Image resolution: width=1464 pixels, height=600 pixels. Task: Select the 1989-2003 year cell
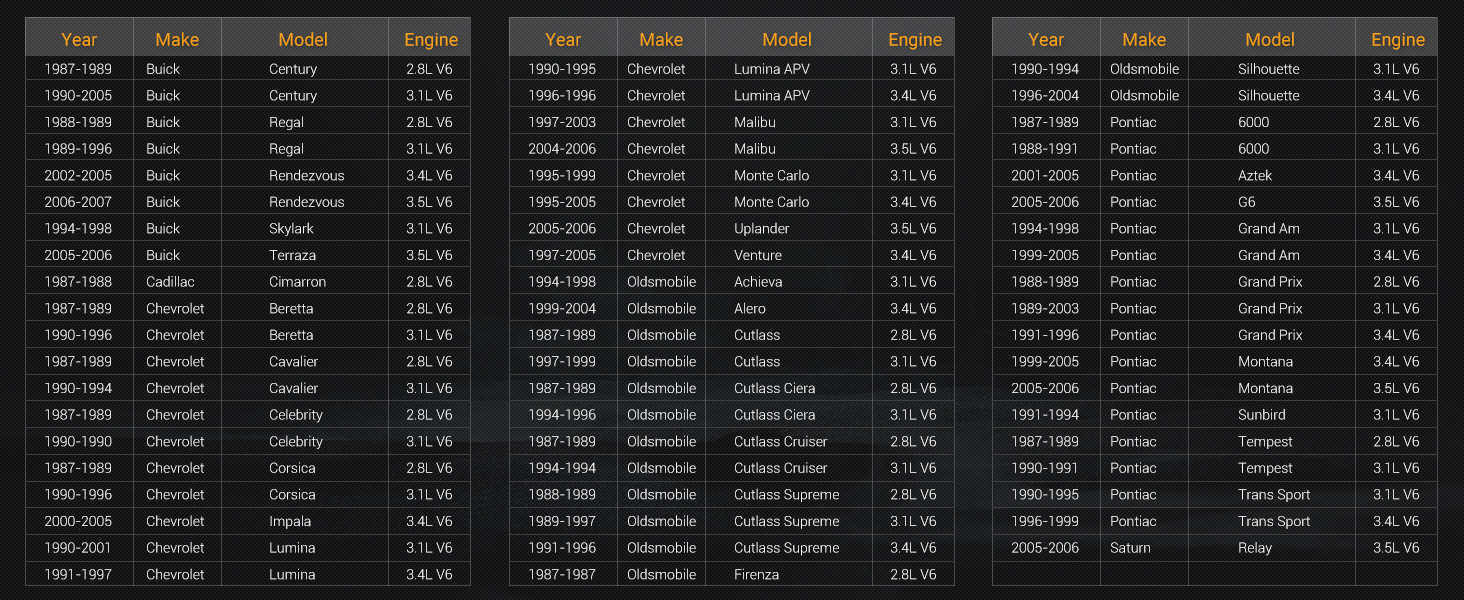click(x=1046, y=308)
